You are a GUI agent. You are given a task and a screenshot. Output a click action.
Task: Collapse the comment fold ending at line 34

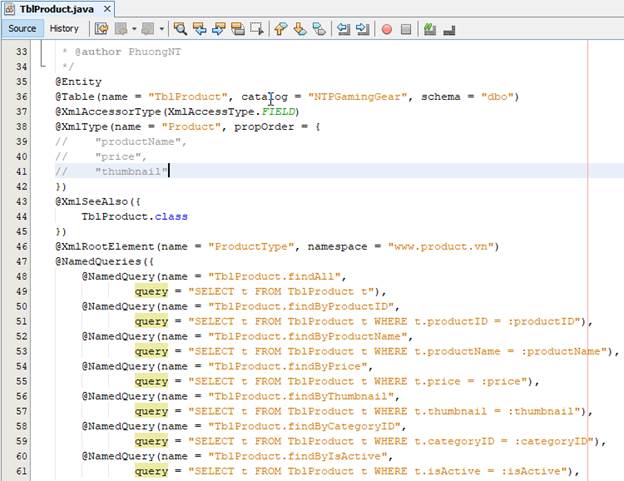41,66
